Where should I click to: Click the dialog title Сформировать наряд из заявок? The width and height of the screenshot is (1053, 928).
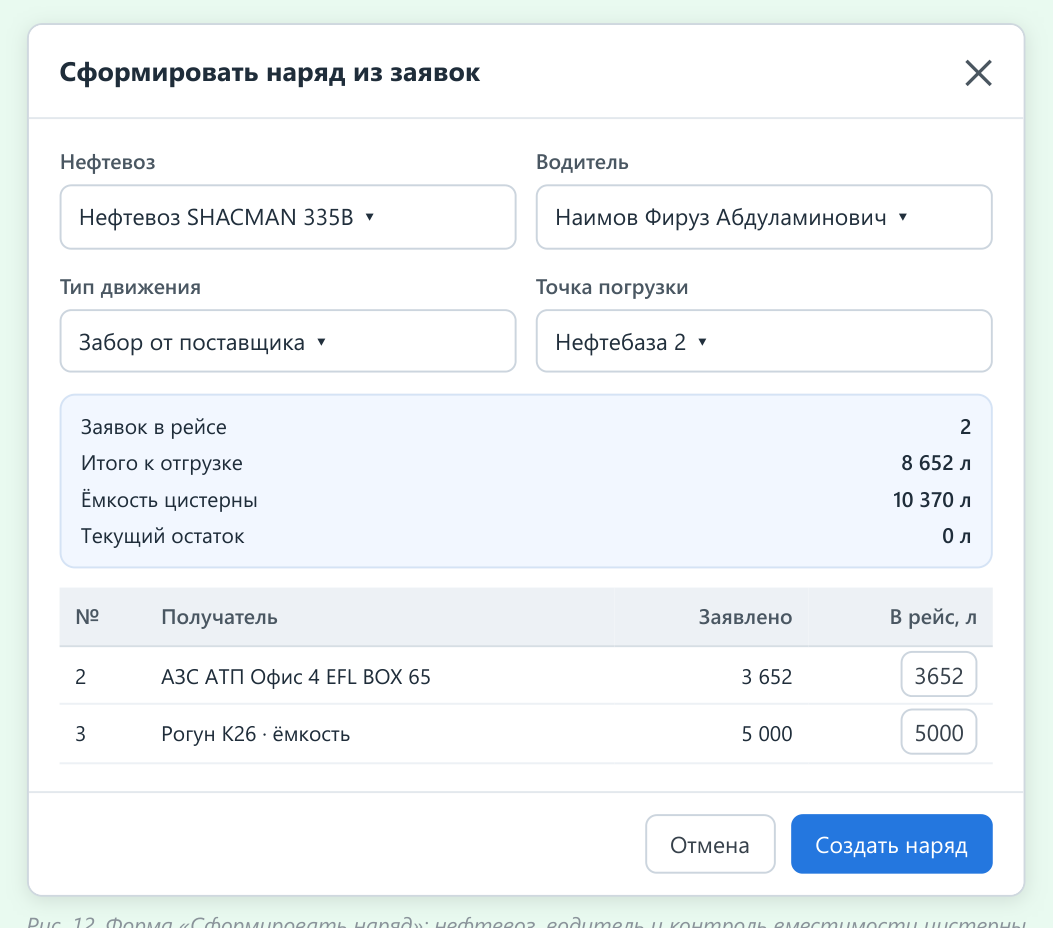pyautogui.click(x=269, y=72)
